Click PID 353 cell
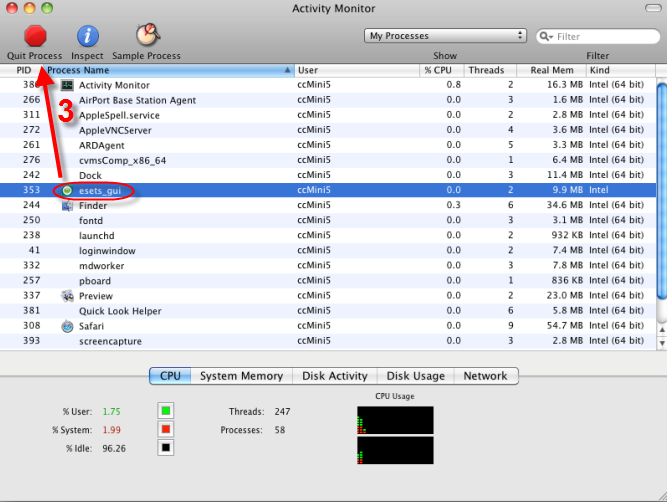 pyautogui.click(x=31, y=190)
